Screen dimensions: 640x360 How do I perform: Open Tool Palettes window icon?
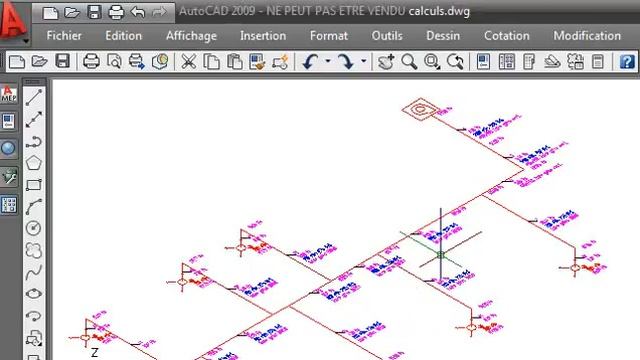pyautogui.click(x=529, y=62)
